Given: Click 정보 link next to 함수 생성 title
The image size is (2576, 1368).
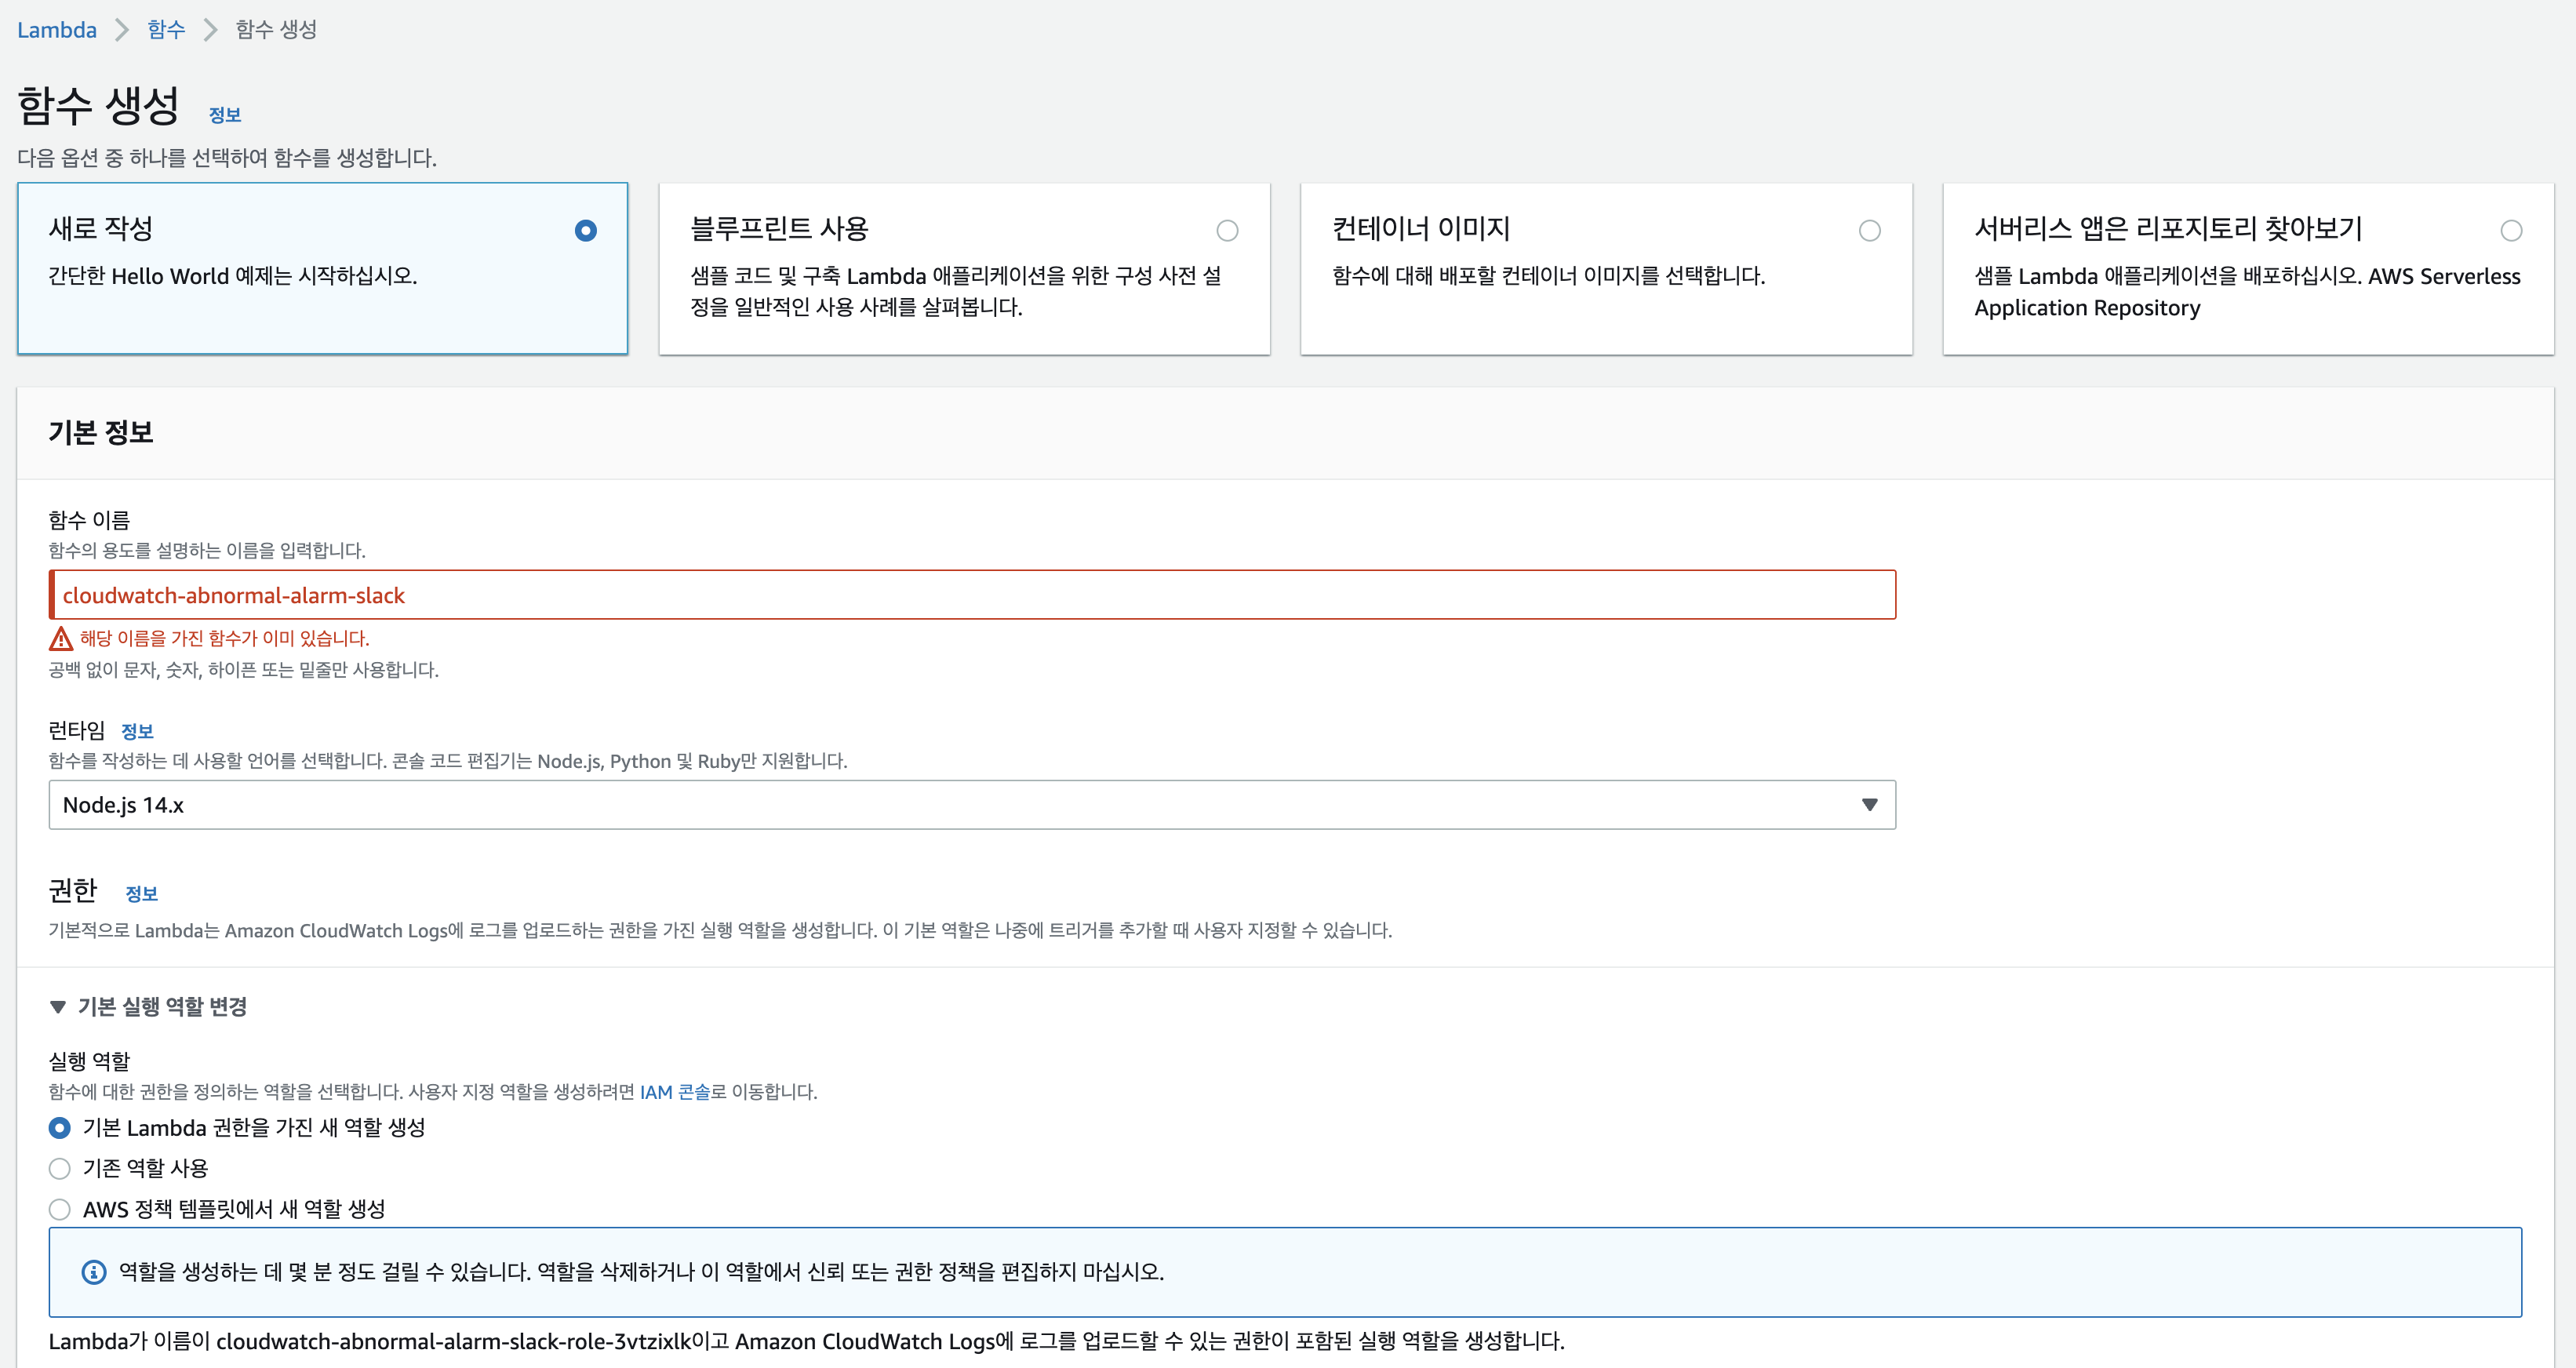Looking at the screenshot, I should pyautogui.click(x=225, y=115).
